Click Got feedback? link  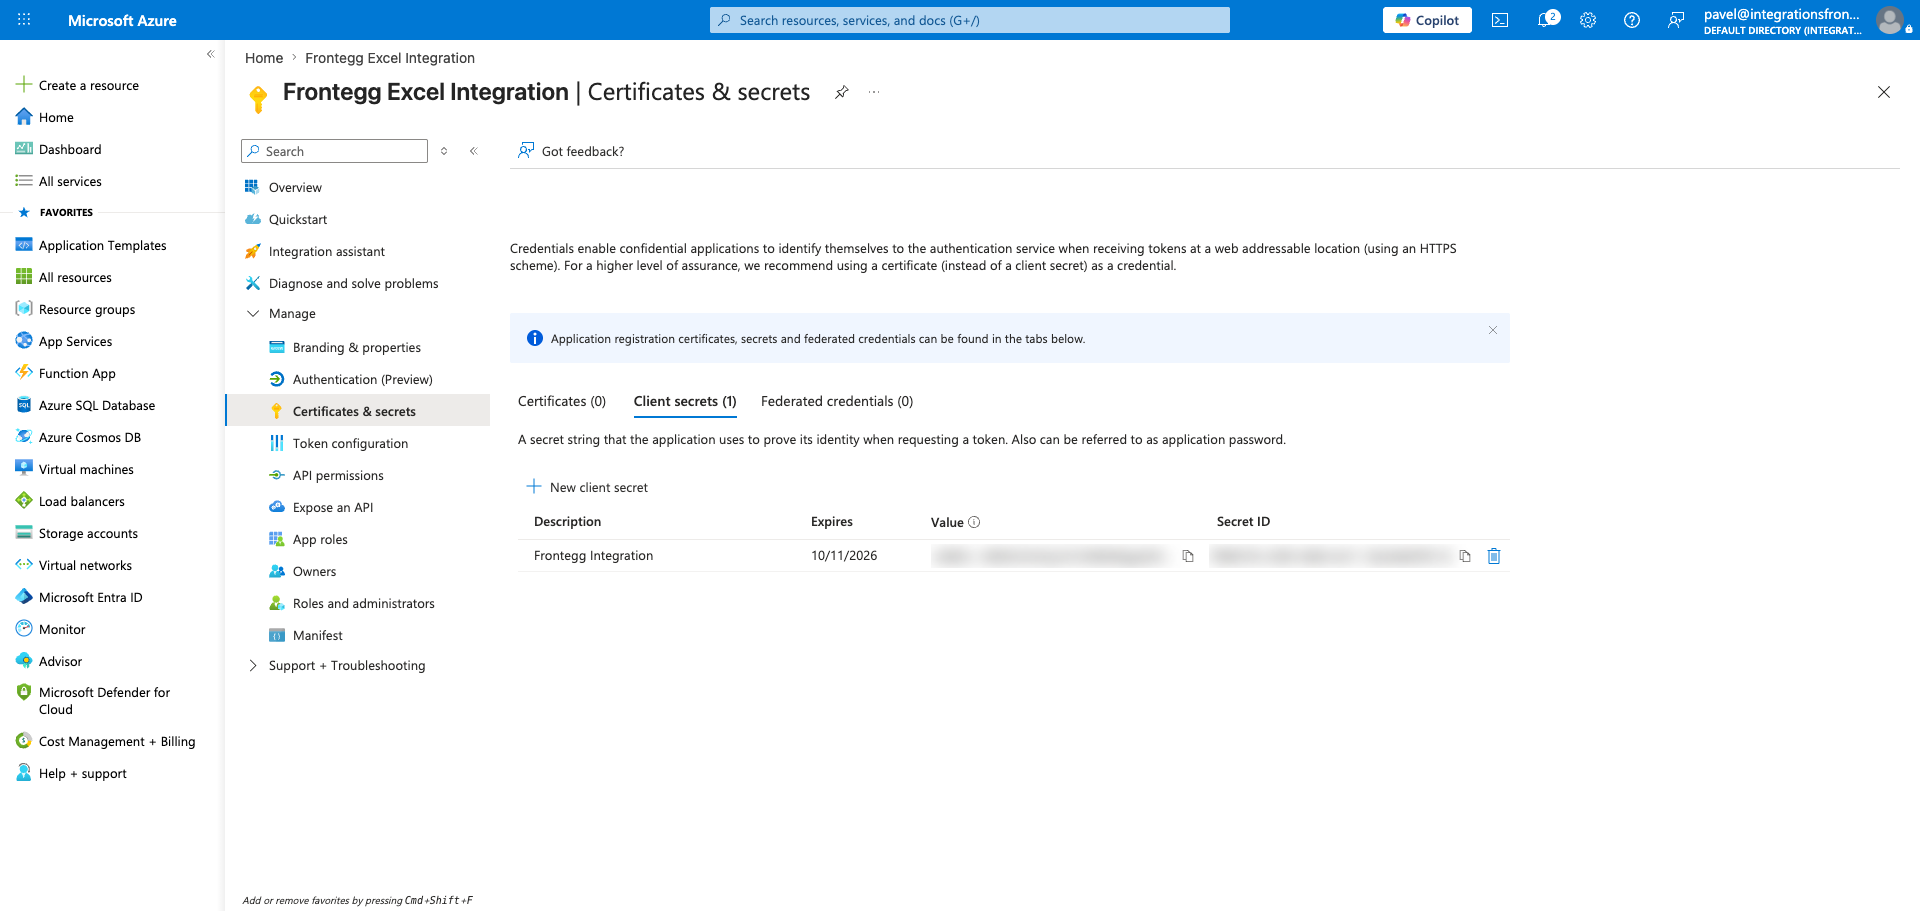tap(571, 151)
